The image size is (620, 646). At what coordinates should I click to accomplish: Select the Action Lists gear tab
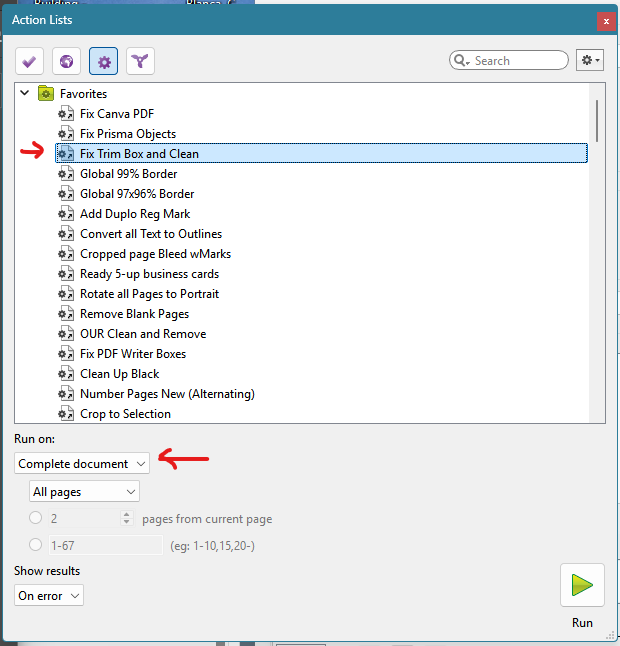point(103,61)
